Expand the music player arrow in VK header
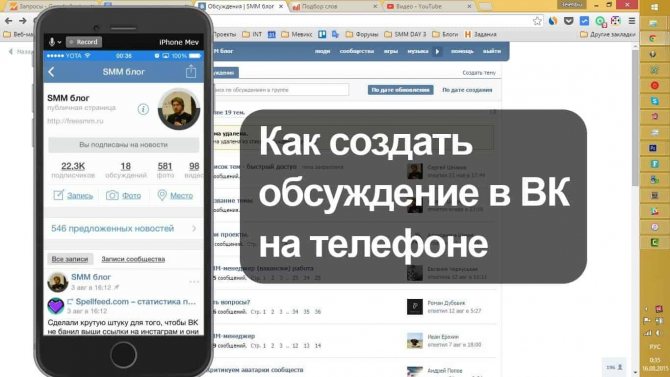670x377 pixels. click(437, 51)
